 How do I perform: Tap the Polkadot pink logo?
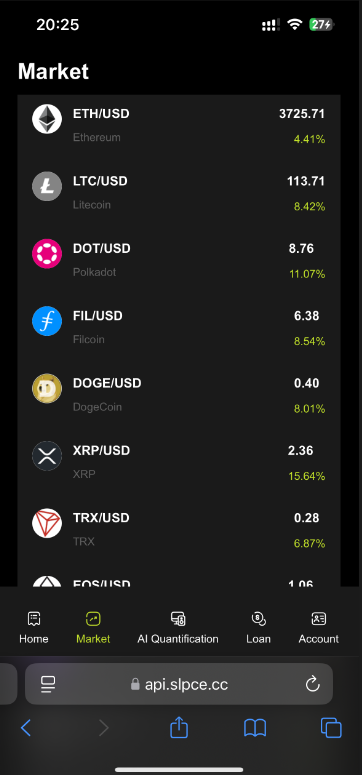point(47,254)
